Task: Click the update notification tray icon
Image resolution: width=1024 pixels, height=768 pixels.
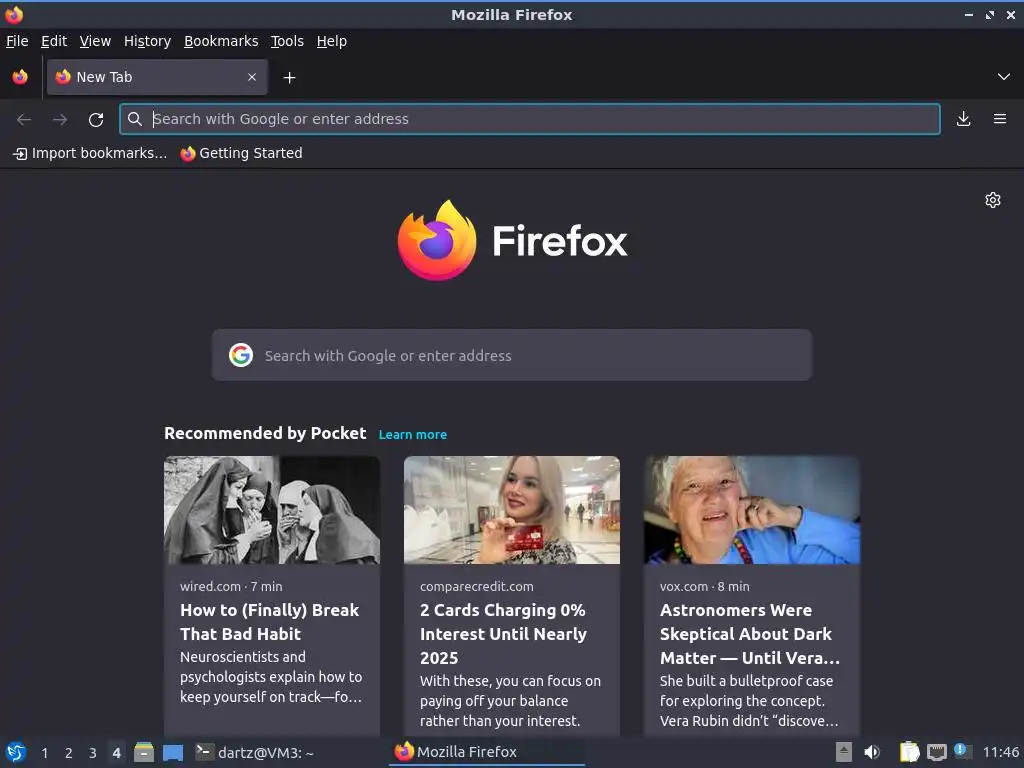Action: [x=963, y=751]
